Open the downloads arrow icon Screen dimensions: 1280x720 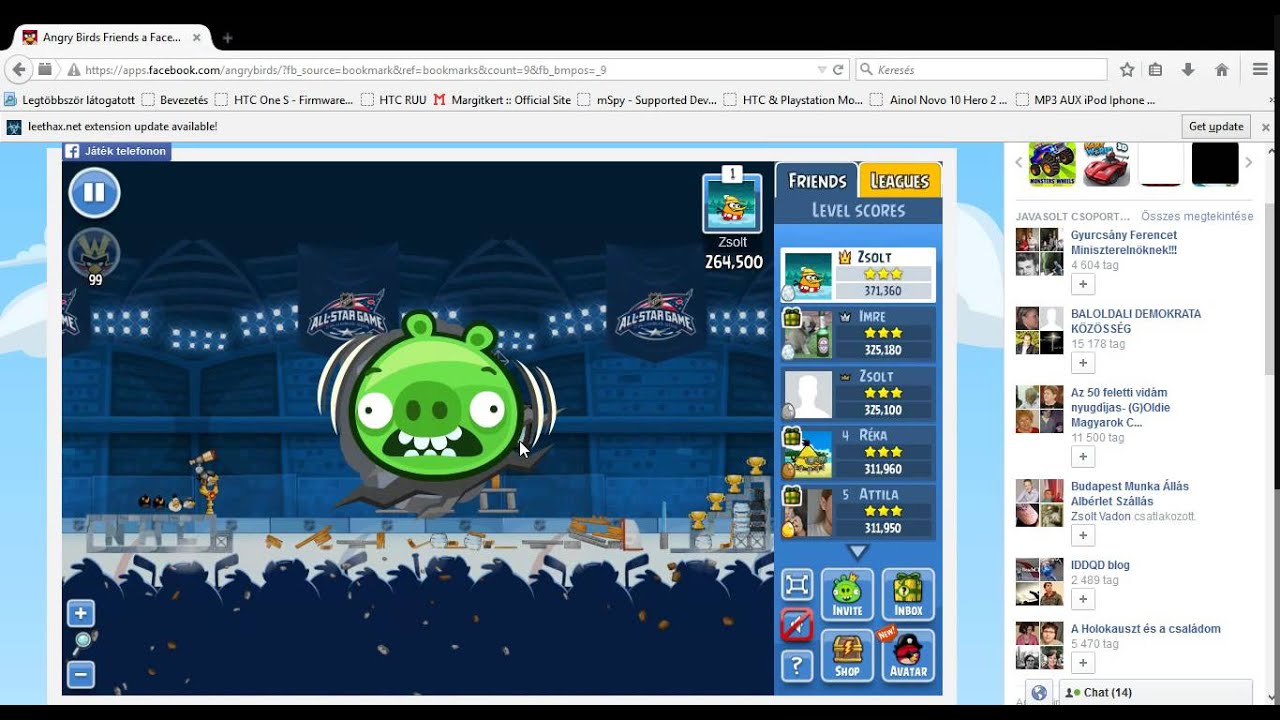tap(1188, 70)
